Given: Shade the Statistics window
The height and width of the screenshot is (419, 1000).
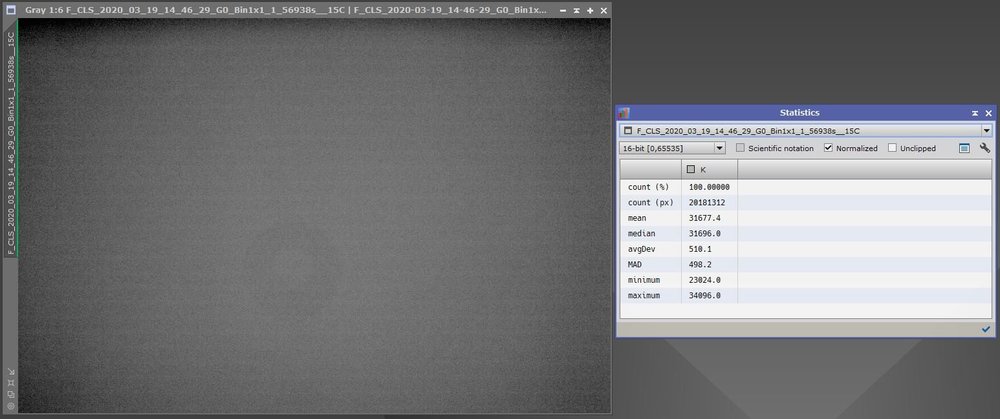Looking at the screenshot, I should (x=975, y=114).
